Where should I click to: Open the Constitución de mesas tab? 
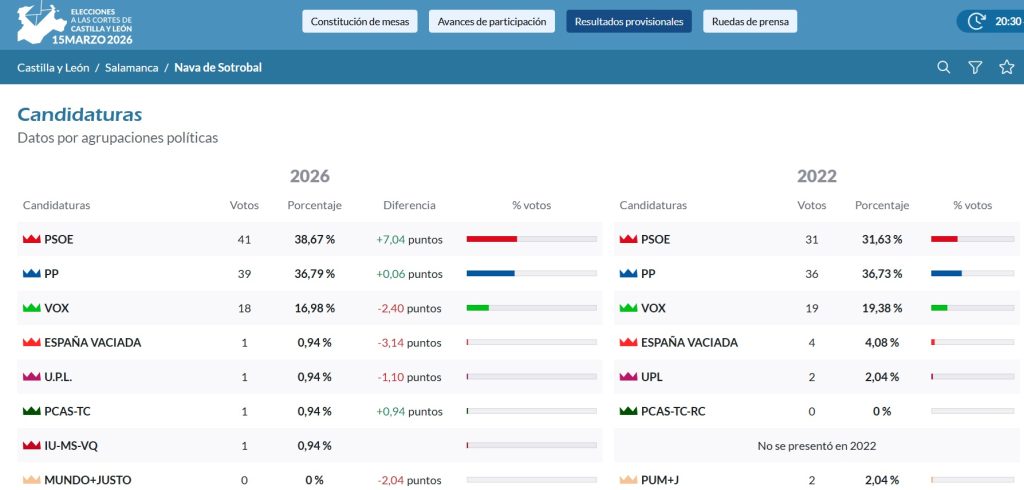tap(360, 22)
